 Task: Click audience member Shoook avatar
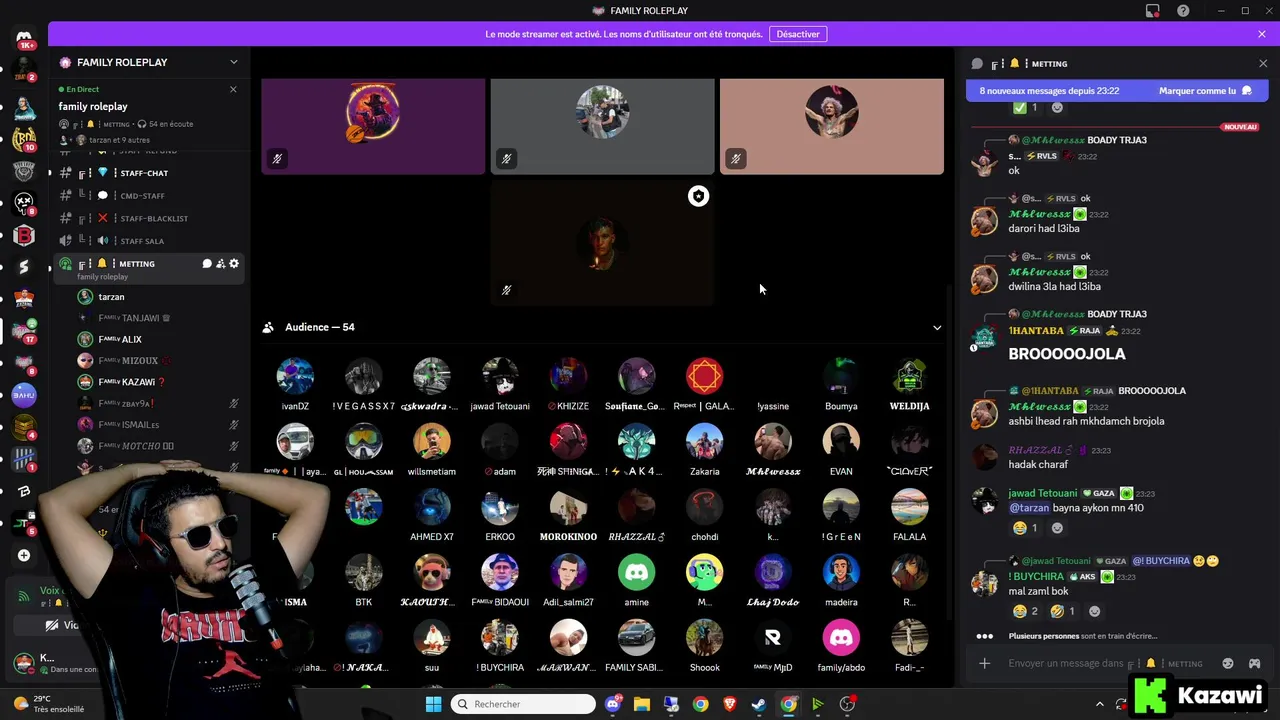click(704, 638)
